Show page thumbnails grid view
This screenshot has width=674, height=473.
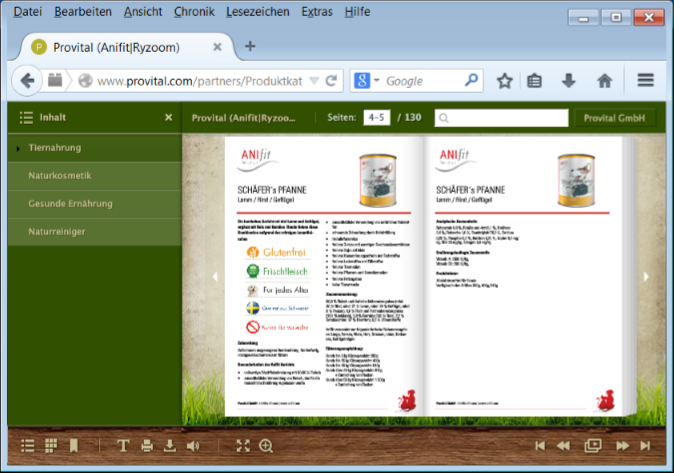click(x=51, y=446)
